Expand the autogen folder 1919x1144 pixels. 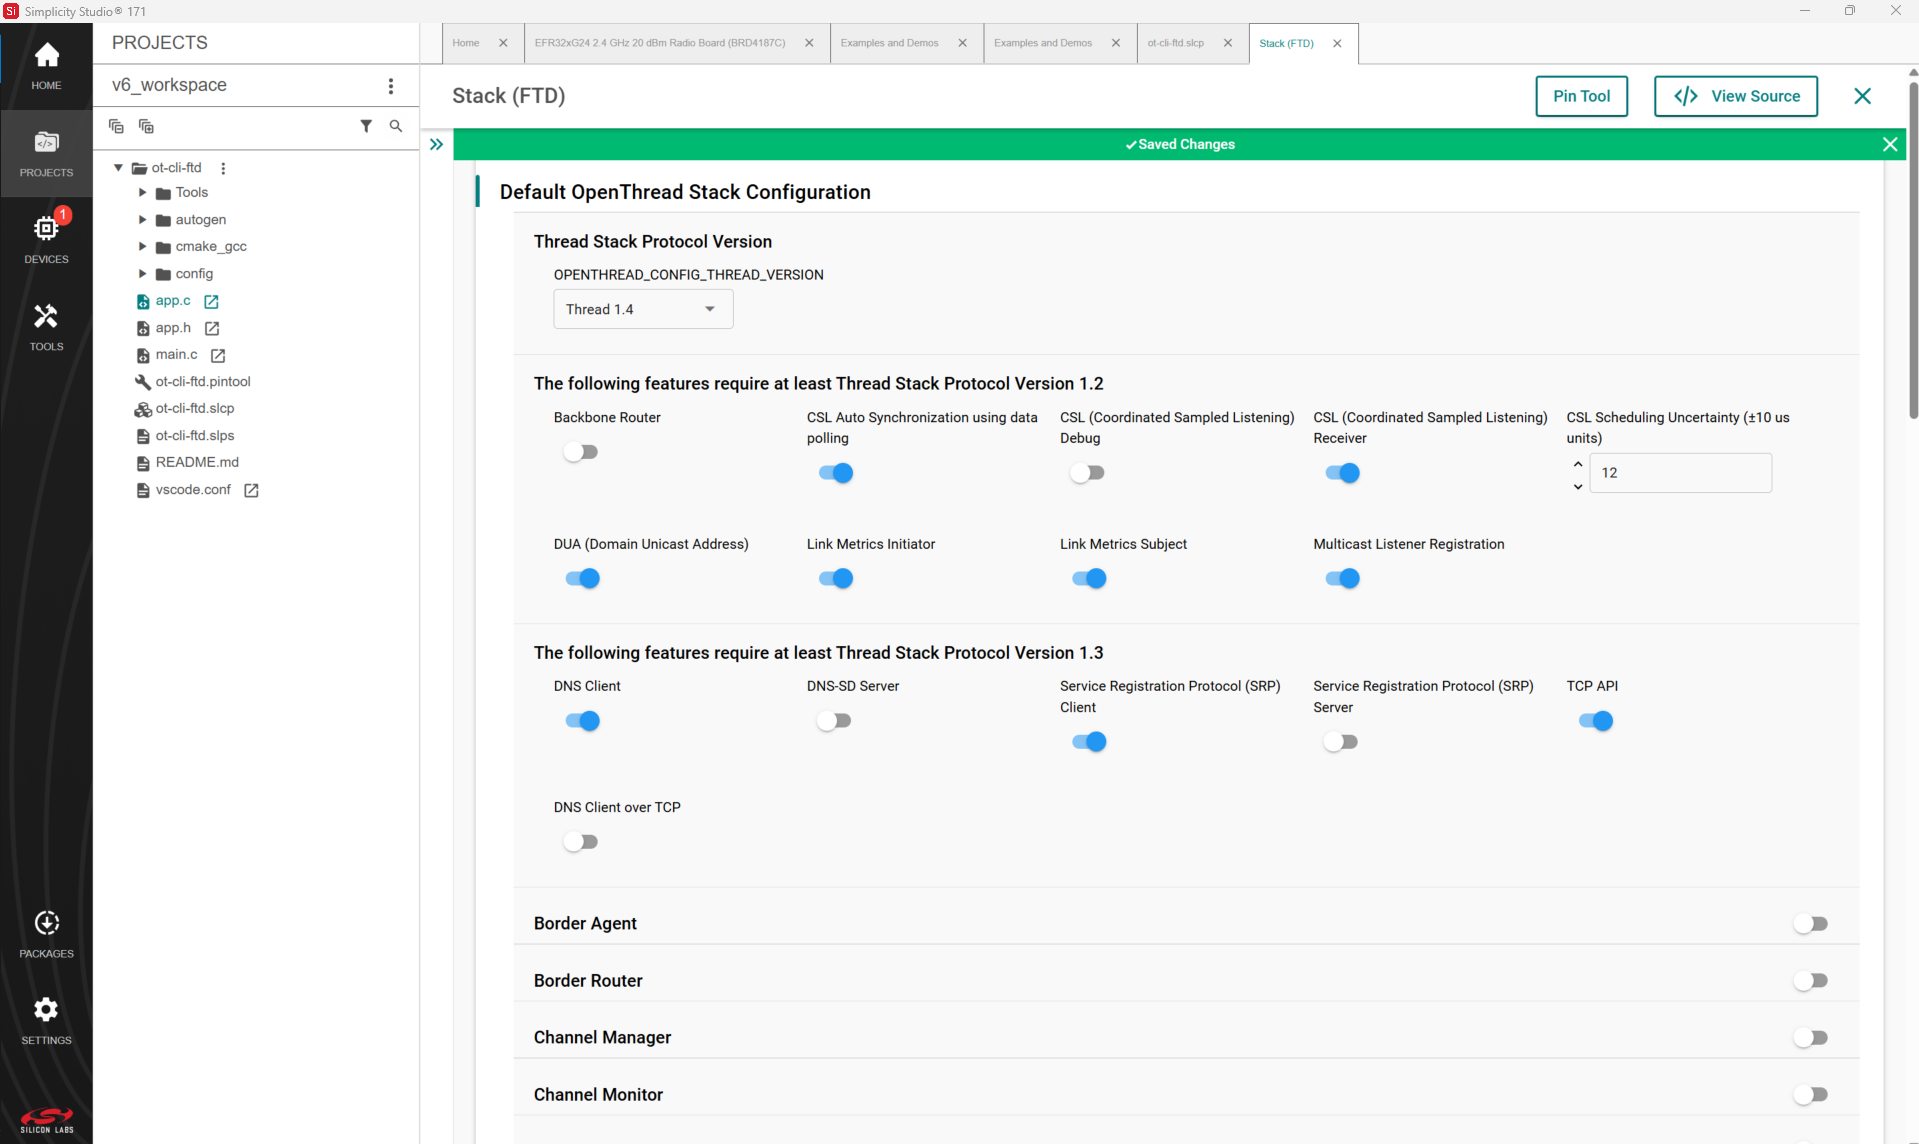pyautogui.click(x=142, y=220)
